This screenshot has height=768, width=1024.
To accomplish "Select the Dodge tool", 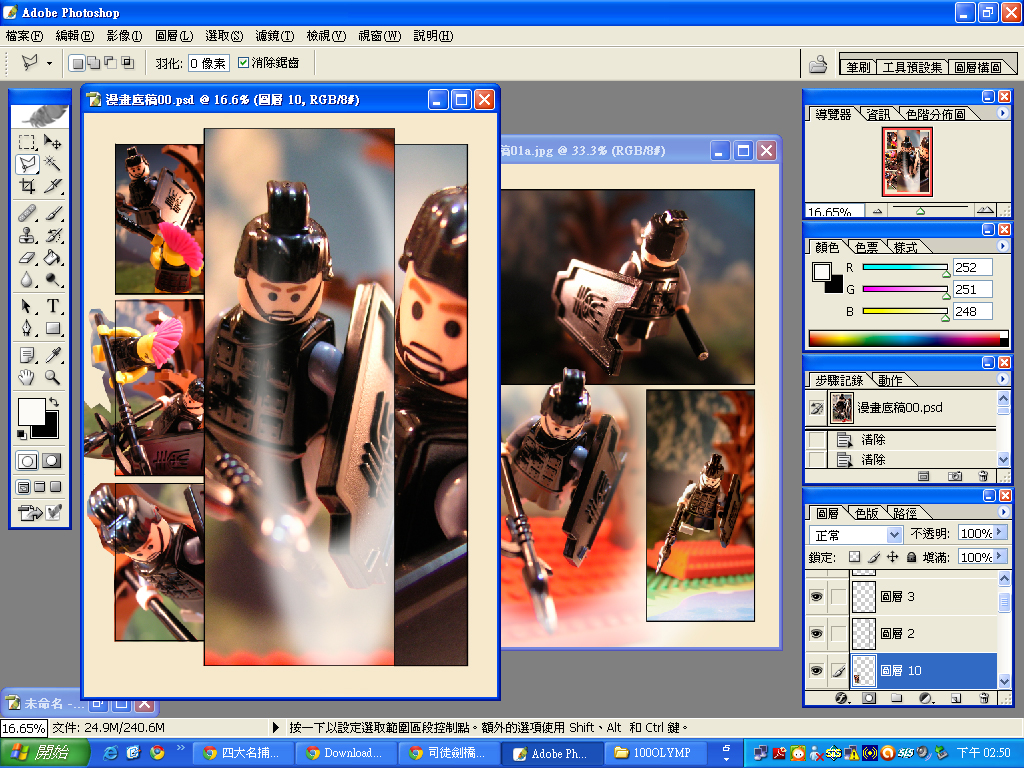I will point(53,280).
